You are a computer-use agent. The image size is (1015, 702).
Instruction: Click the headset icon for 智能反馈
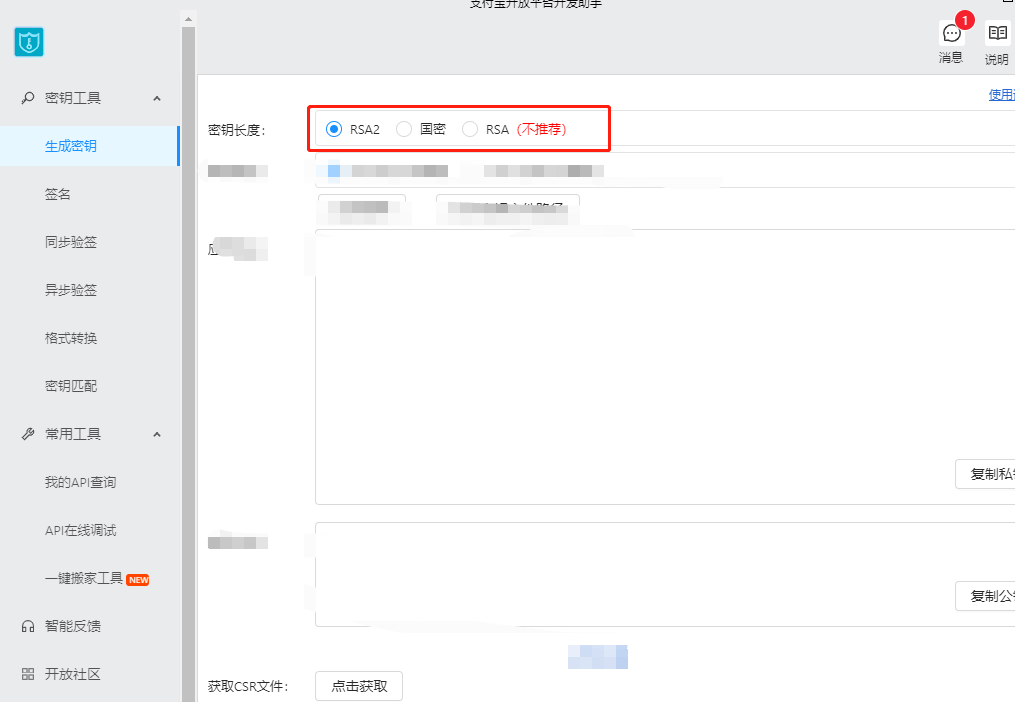(28, 626)
